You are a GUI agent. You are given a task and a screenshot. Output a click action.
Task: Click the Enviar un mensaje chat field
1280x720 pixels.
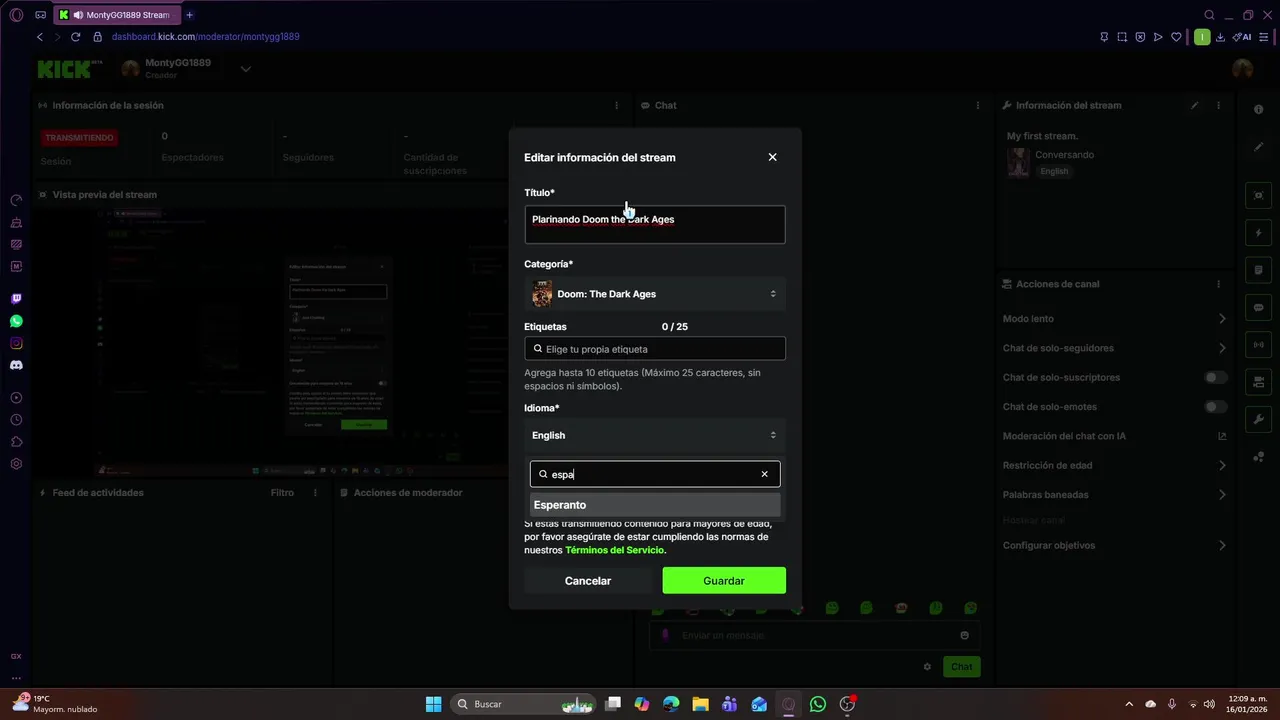[x=815, y=635]
